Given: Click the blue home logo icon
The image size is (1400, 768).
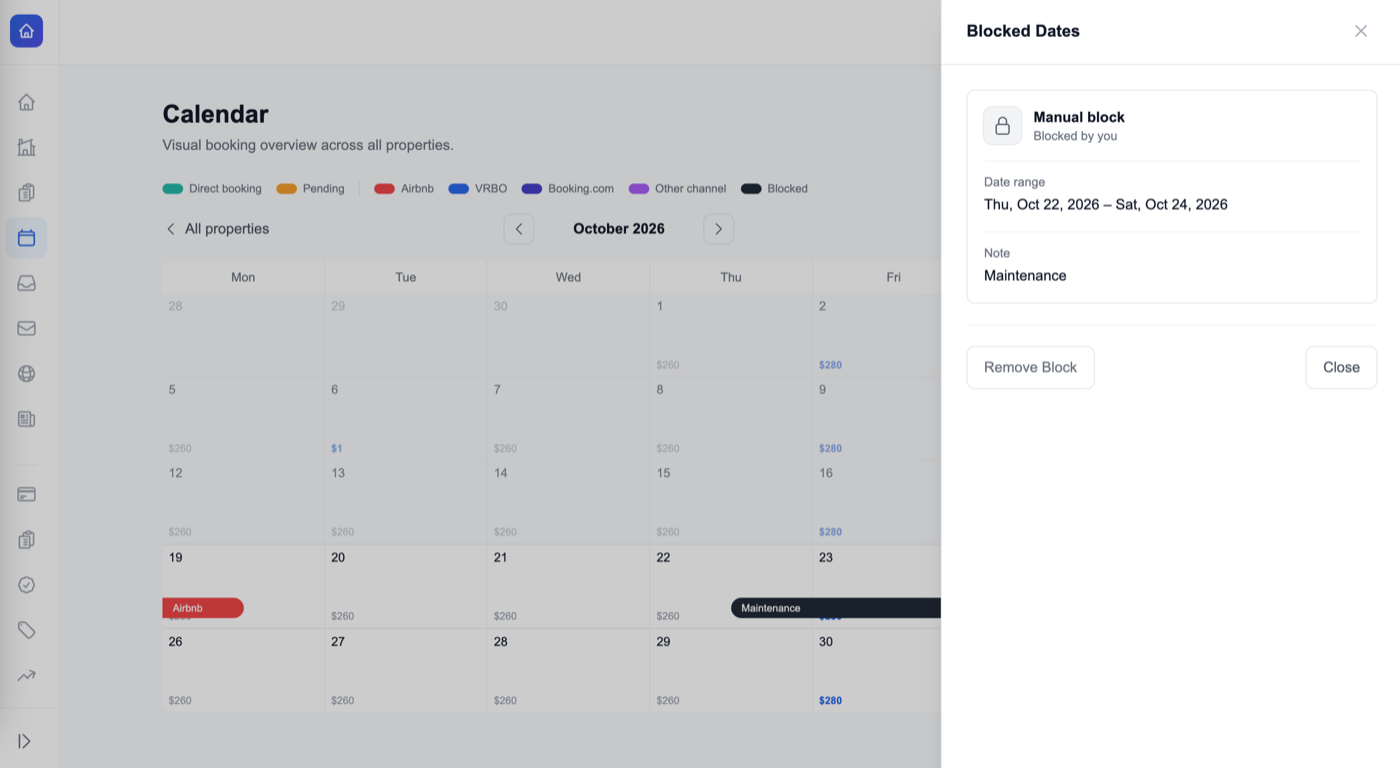Looking at the screenshot, I should click(x=26, y=31).
